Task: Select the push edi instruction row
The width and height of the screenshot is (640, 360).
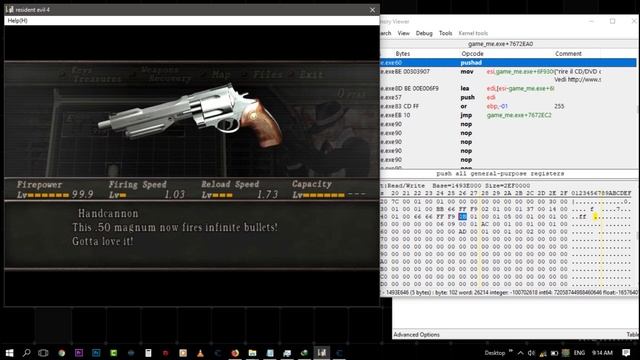Action: [x=508, y=97]
